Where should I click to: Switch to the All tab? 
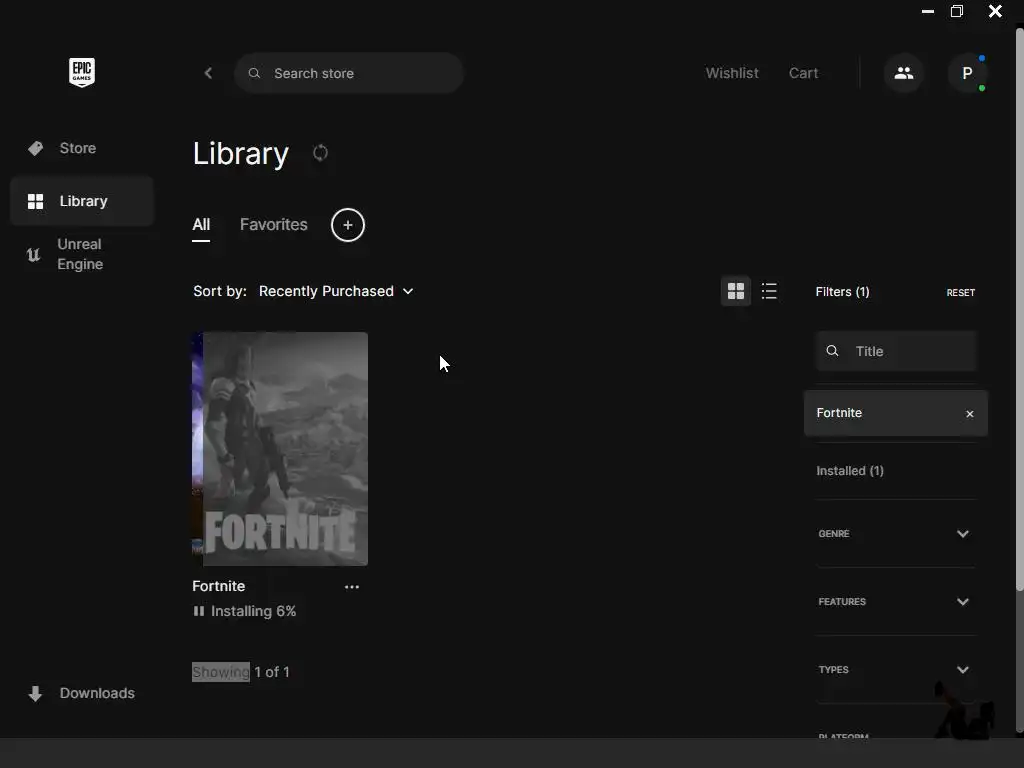coord(201,225)
